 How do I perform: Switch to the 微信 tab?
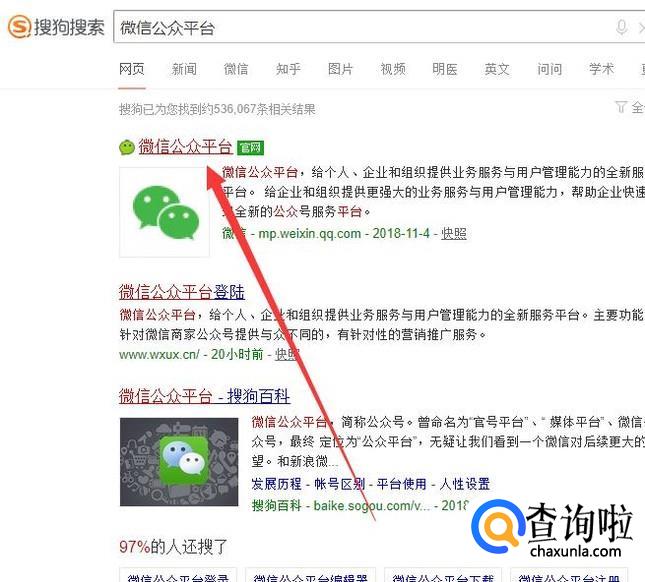[x=236, y=69]
